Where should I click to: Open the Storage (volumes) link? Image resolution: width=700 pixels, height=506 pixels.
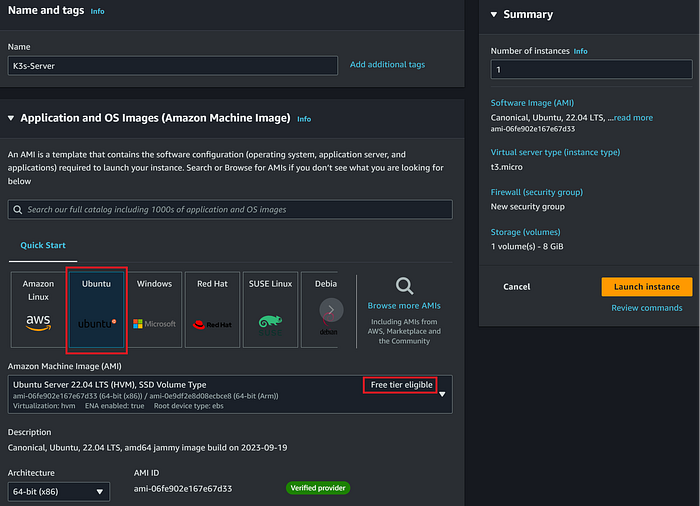525,232
